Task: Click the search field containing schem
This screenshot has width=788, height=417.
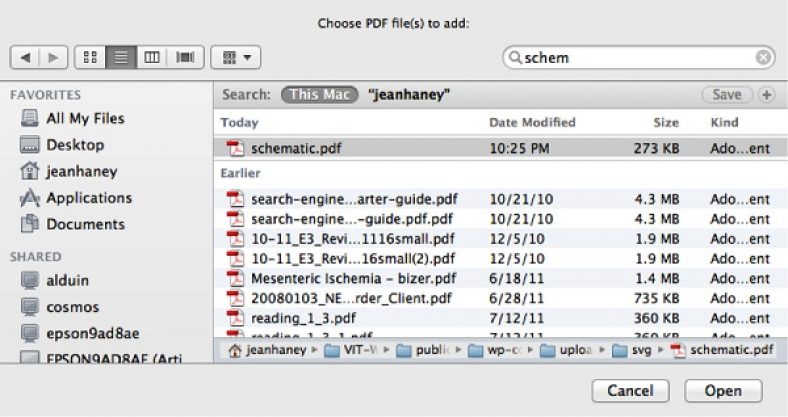Action: (x=638, y=58)
